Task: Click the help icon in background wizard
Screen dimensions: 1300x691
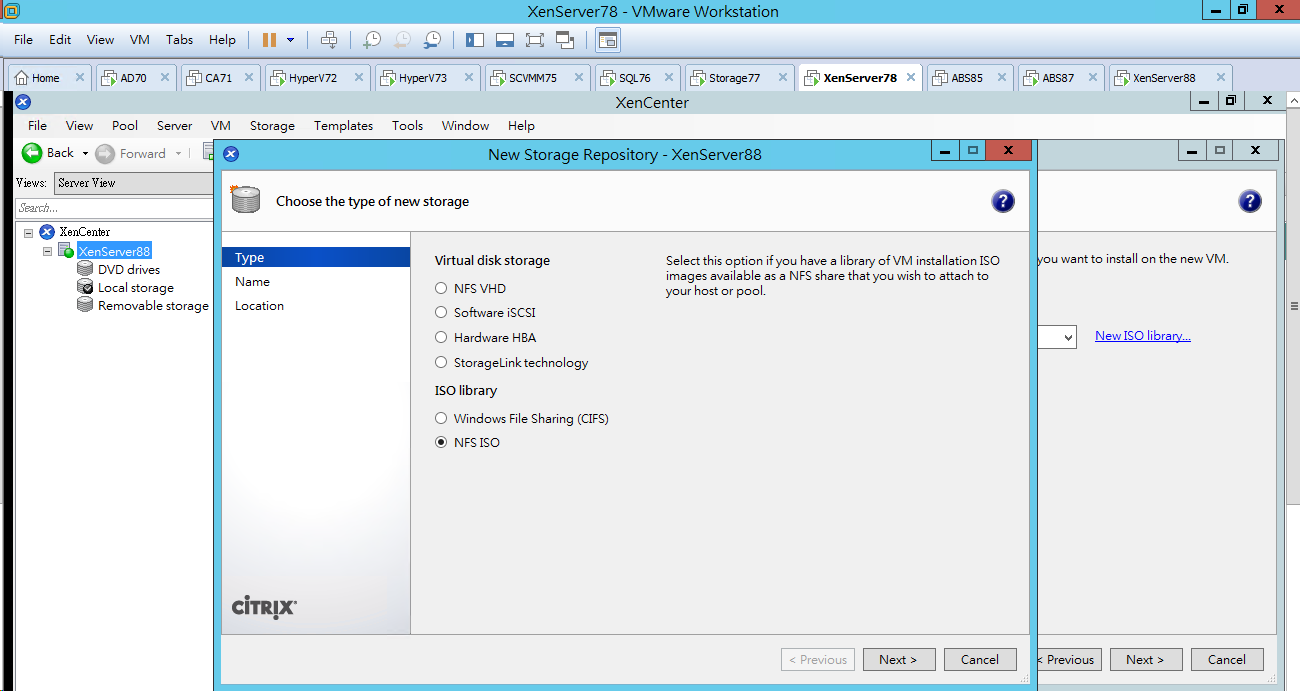Action: (x=1250, y=201)
